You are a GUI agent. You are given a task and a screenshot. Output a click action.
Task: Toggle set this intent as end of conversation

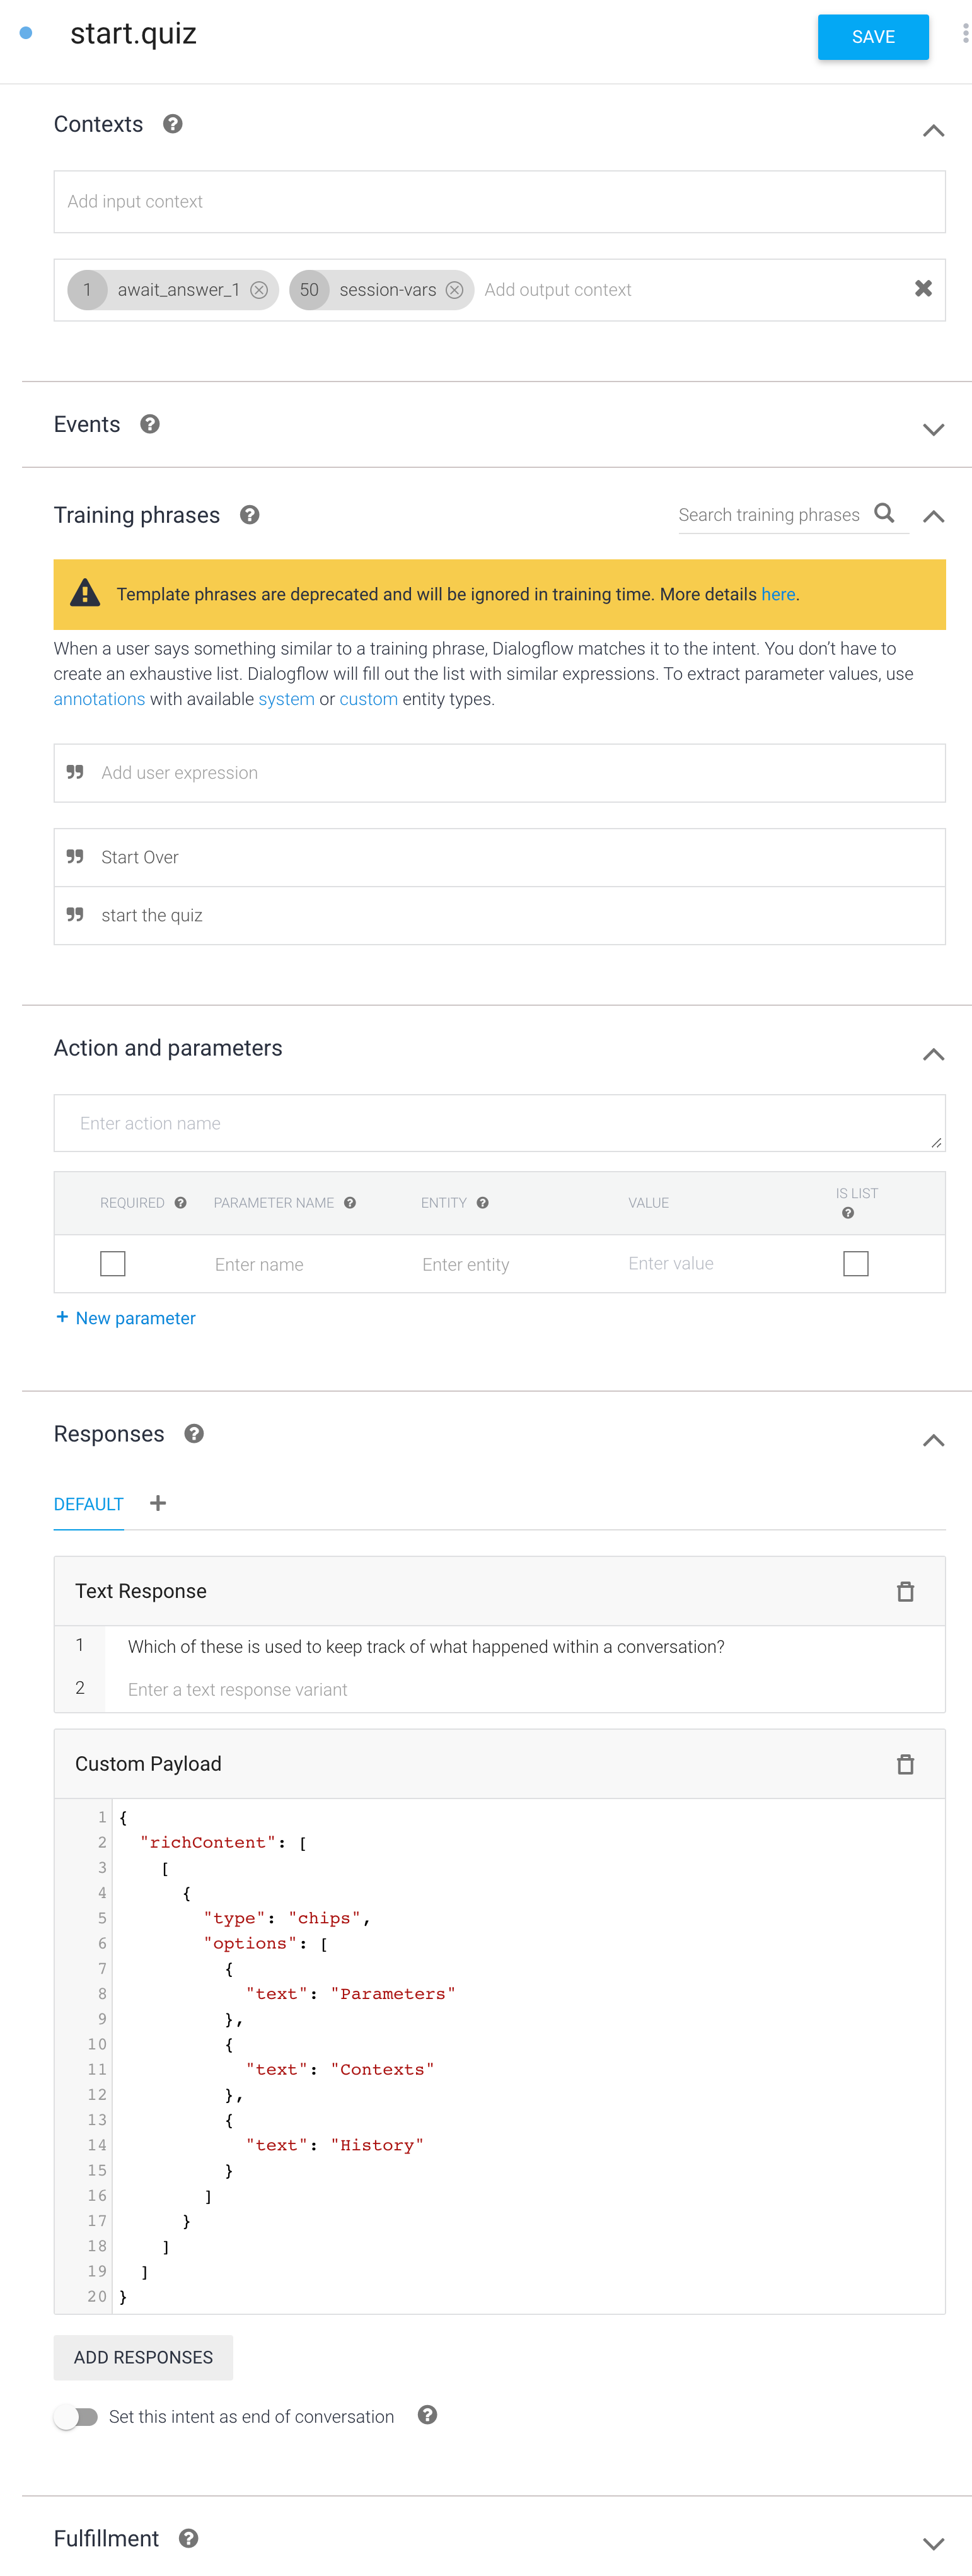pyautogui.click(x=76, y=2417)
